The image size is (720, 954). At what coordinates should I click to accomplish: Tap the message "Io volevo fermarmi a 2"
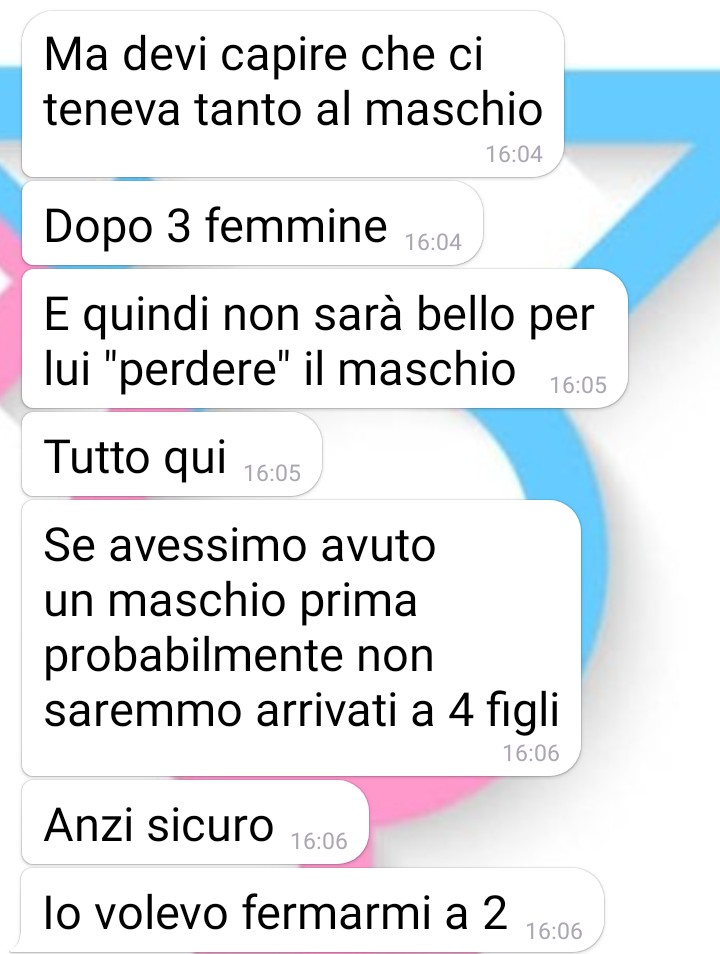click(x=313, y=911)
